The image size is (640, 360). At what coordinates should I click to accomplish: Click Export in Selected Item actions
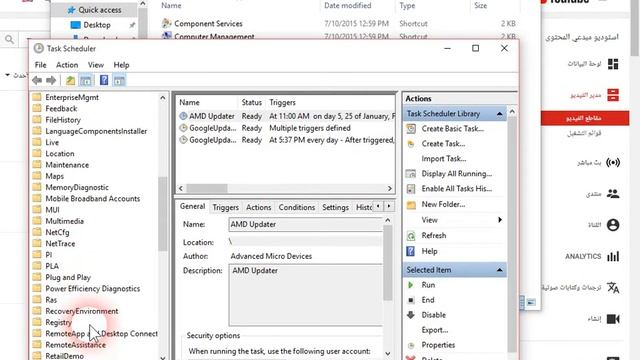(435, 330)
